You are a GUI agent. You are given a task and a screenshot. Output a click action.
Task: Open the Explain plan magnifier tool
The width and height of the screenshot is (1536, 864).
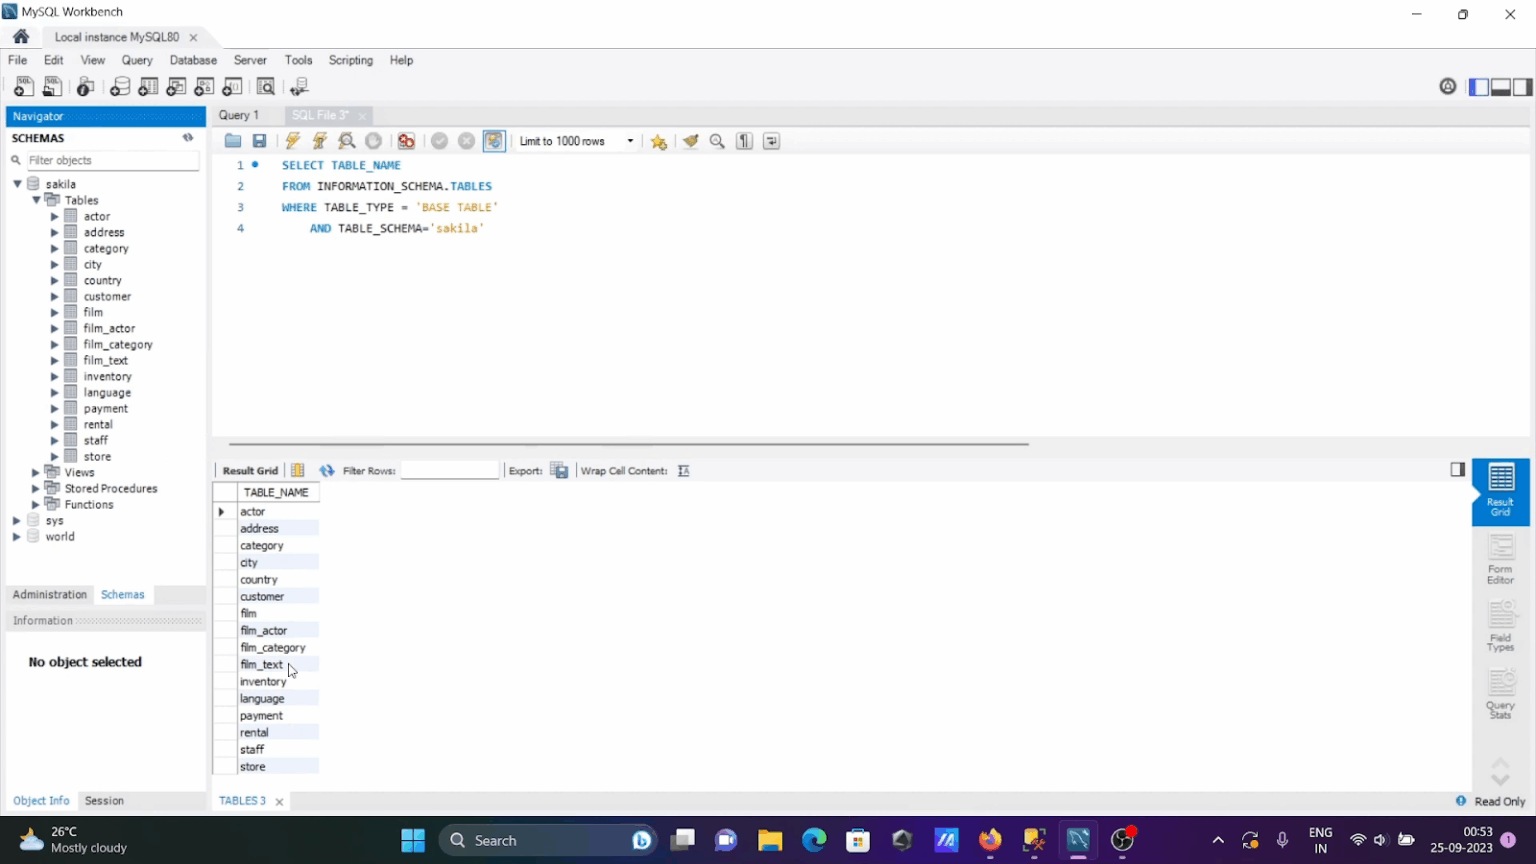point(346,141)
